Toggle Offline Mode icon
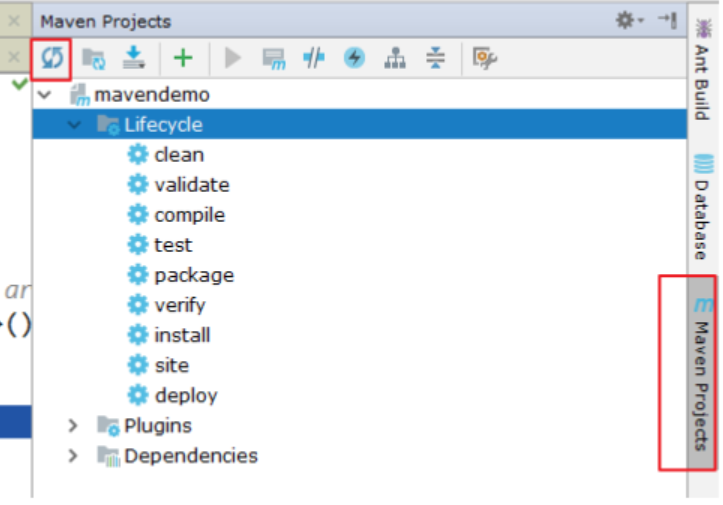The height and width of the screenshot is (505, 723). (x=314, y=58)
